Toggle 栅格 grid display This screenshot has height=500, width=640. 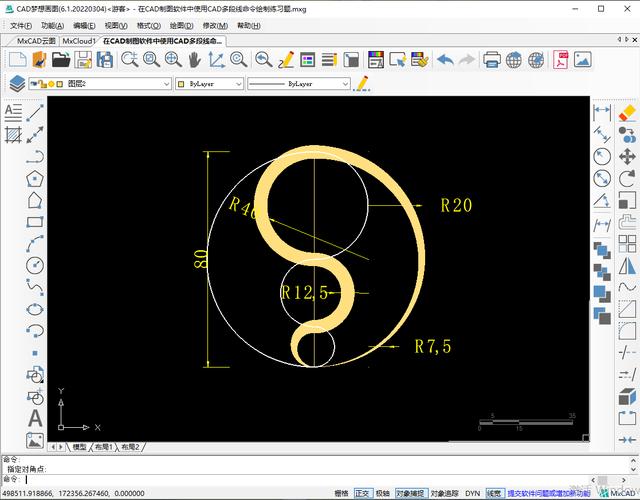tap(341, 493)
